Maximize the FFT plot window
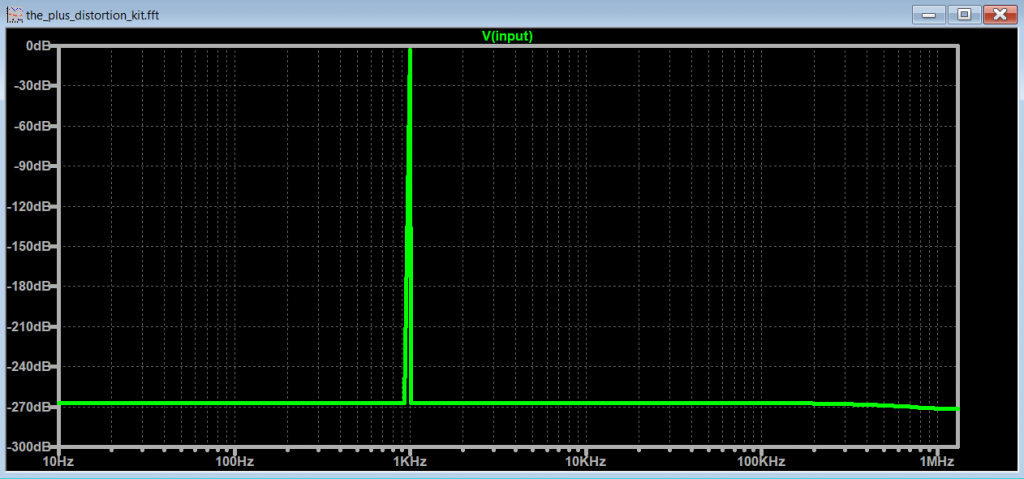The height and width of the screenshot is (479, 1024). click(x=963, y=14)
